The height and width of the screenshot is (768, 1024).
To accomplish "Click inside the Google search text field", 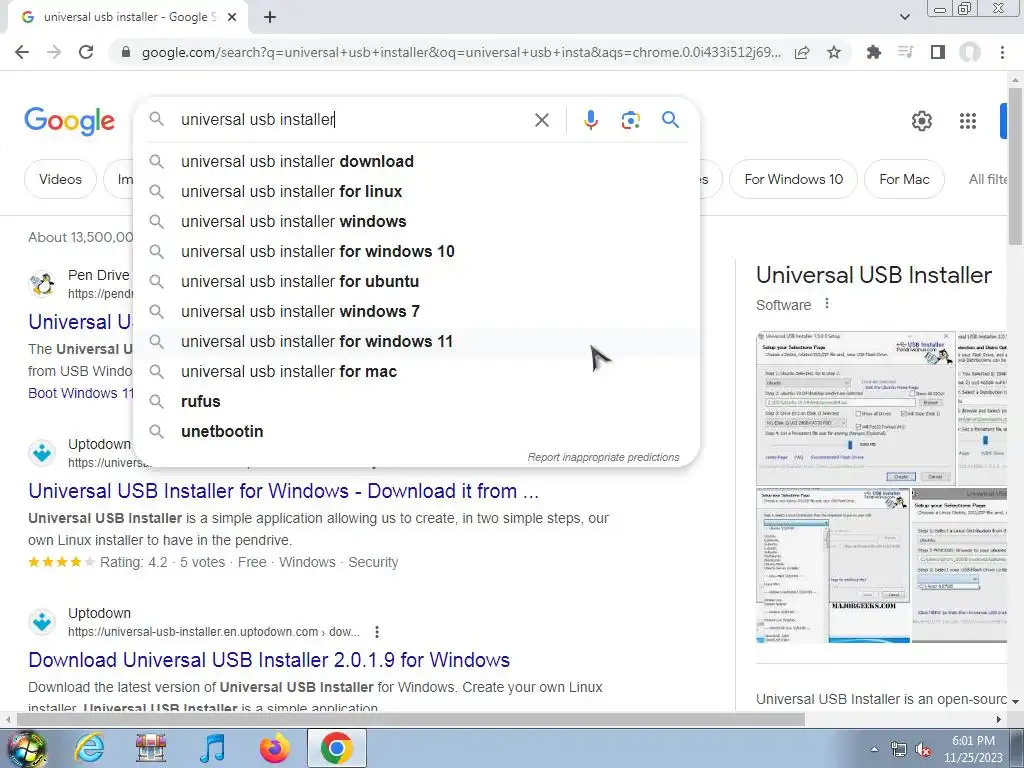I will (x=353, y=120).
